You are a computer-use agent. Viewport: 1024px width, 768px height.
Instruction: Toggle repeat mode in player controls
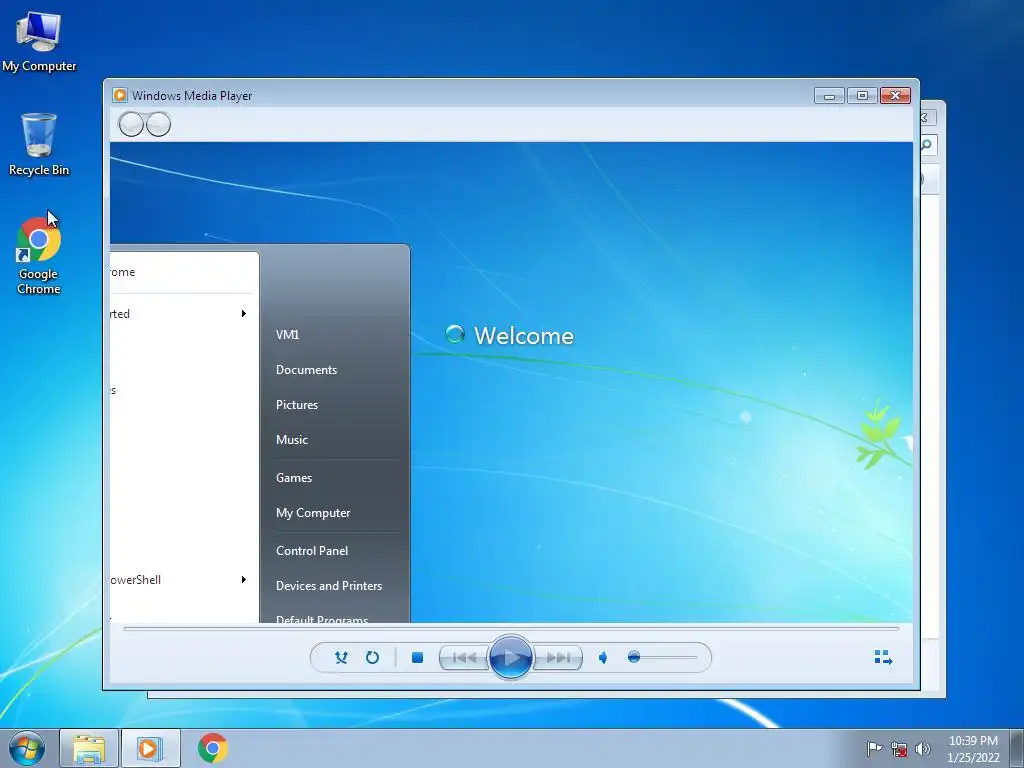click(x=372, y=657)
